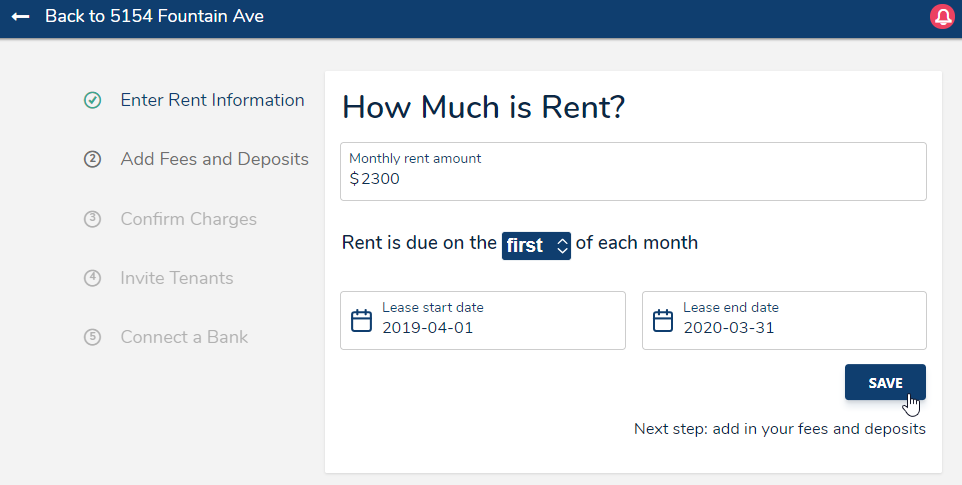The height and width of the screenshot is (485, 962).
Task: Open the notifications bell
Action: click(x=942, y=17)
